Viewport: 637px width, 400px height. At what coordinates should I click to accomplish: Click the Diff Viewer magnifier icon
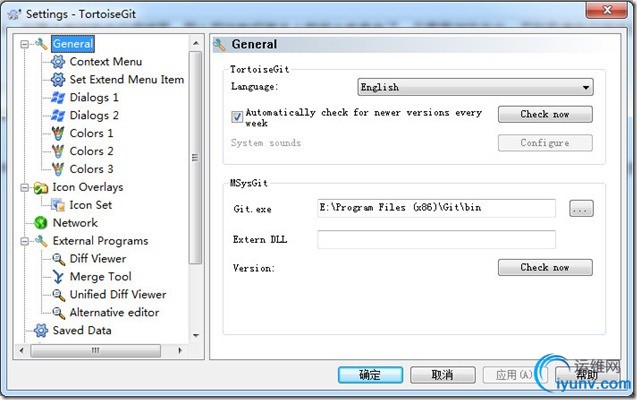coord(58,259)
